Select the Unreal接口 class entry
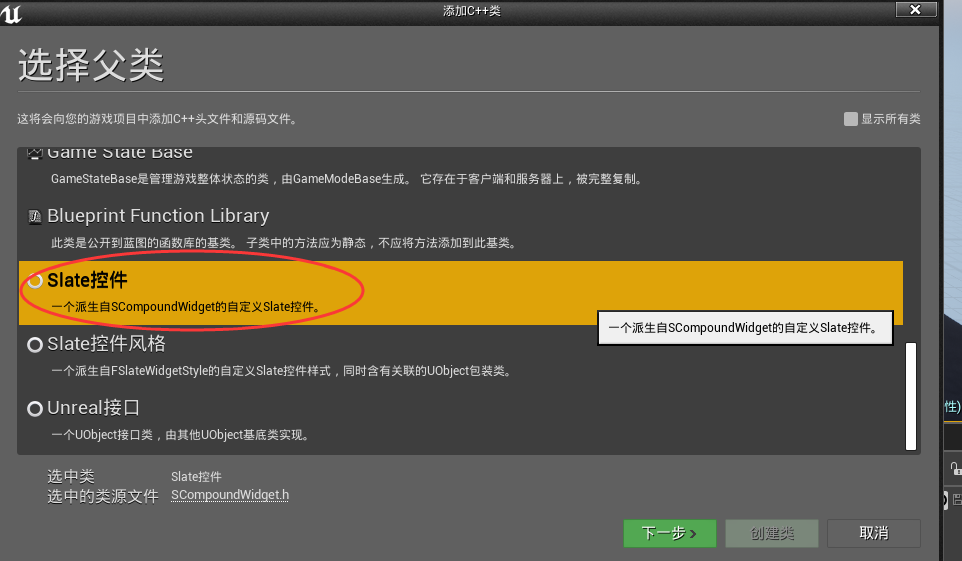This screenshot has width=962, height=561. tap(460, 420)
